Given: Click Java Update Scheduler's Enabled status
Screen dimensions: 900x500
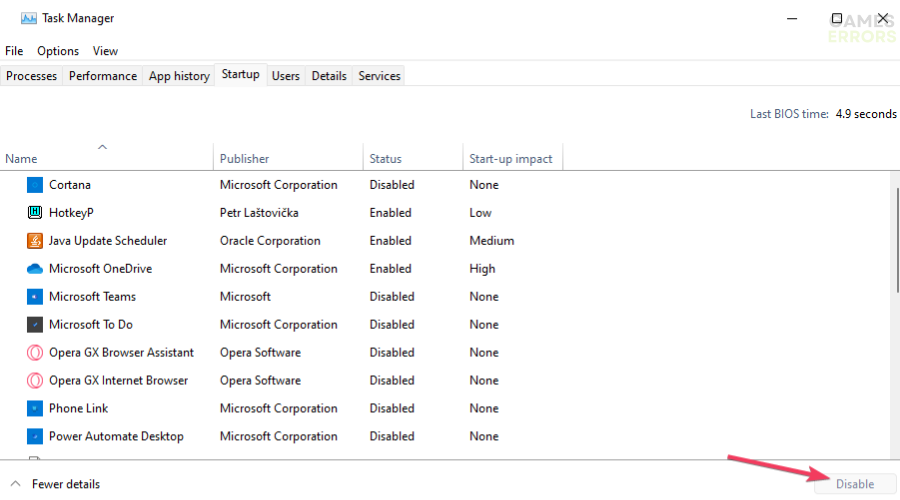Looking at the screenshot, I should pos(390,241).
